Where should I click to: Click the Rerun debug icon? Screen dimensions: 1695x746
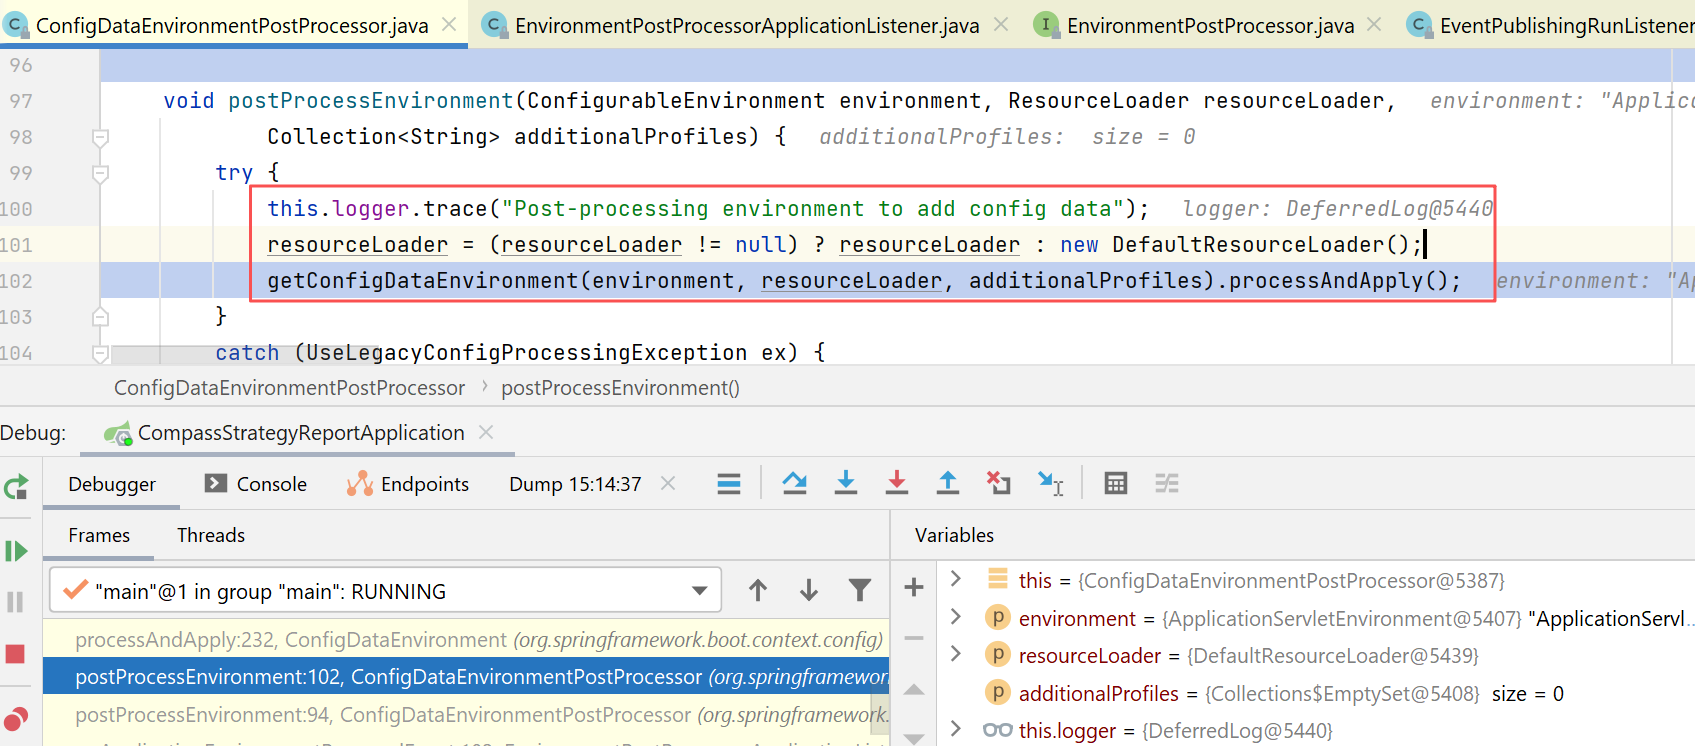click(15, 487)
